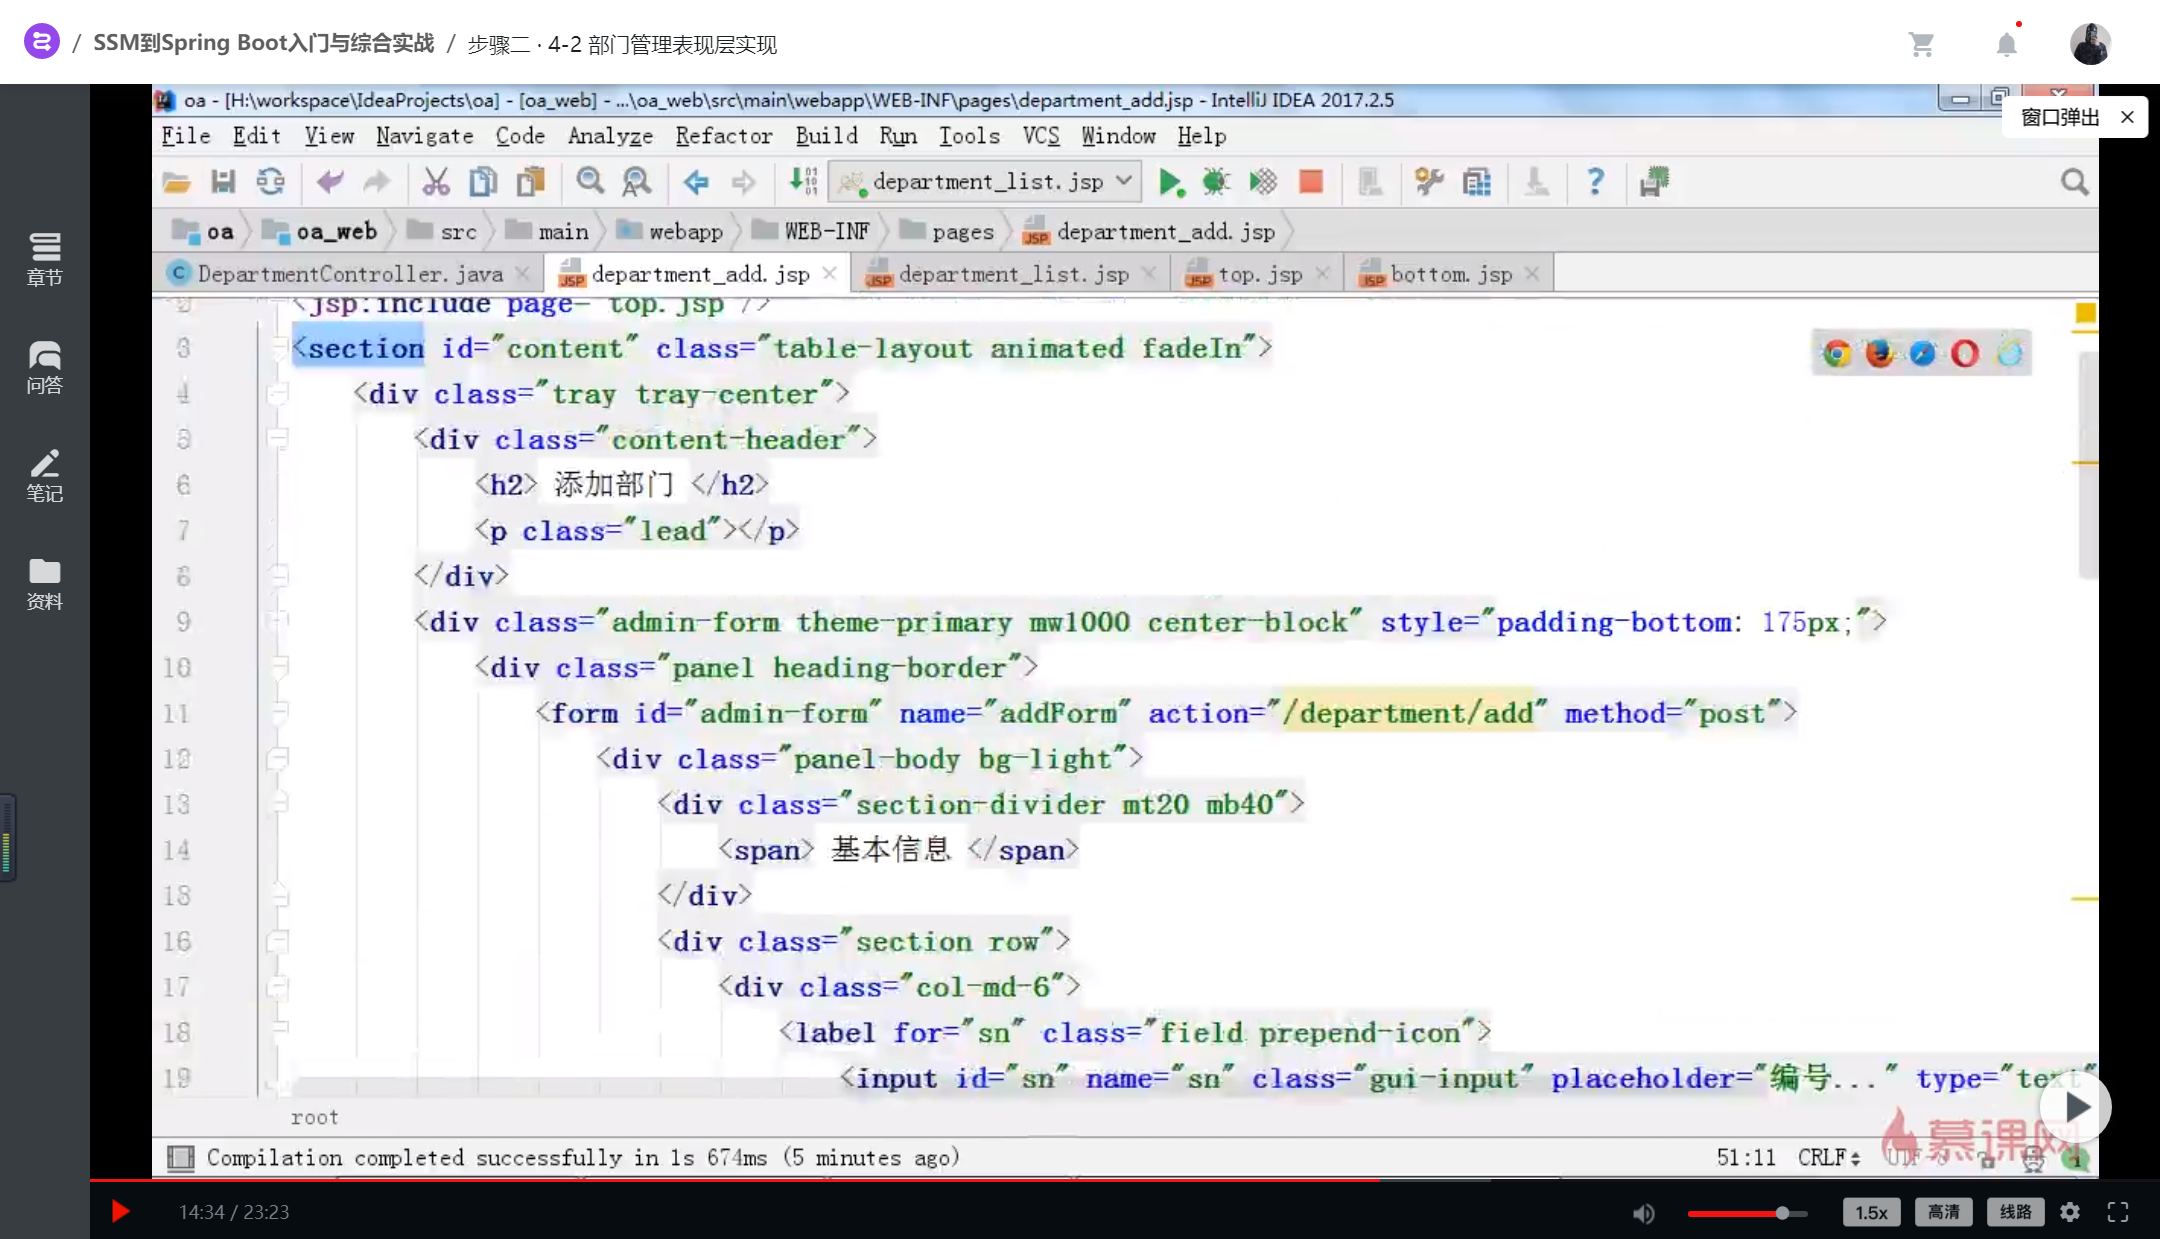
Task: Click the Save All toolbar icon
Action: [x=223, y=182]
